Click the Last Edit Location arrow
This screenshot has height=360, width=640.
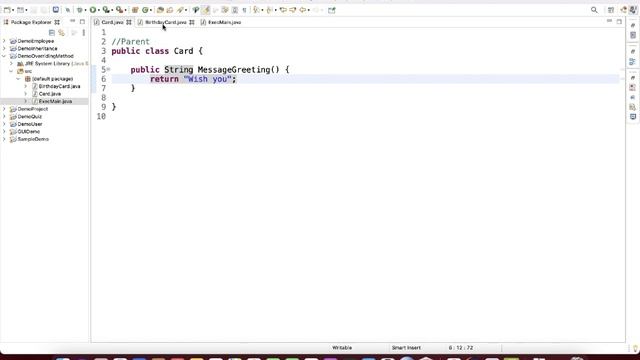coord(283,10)
